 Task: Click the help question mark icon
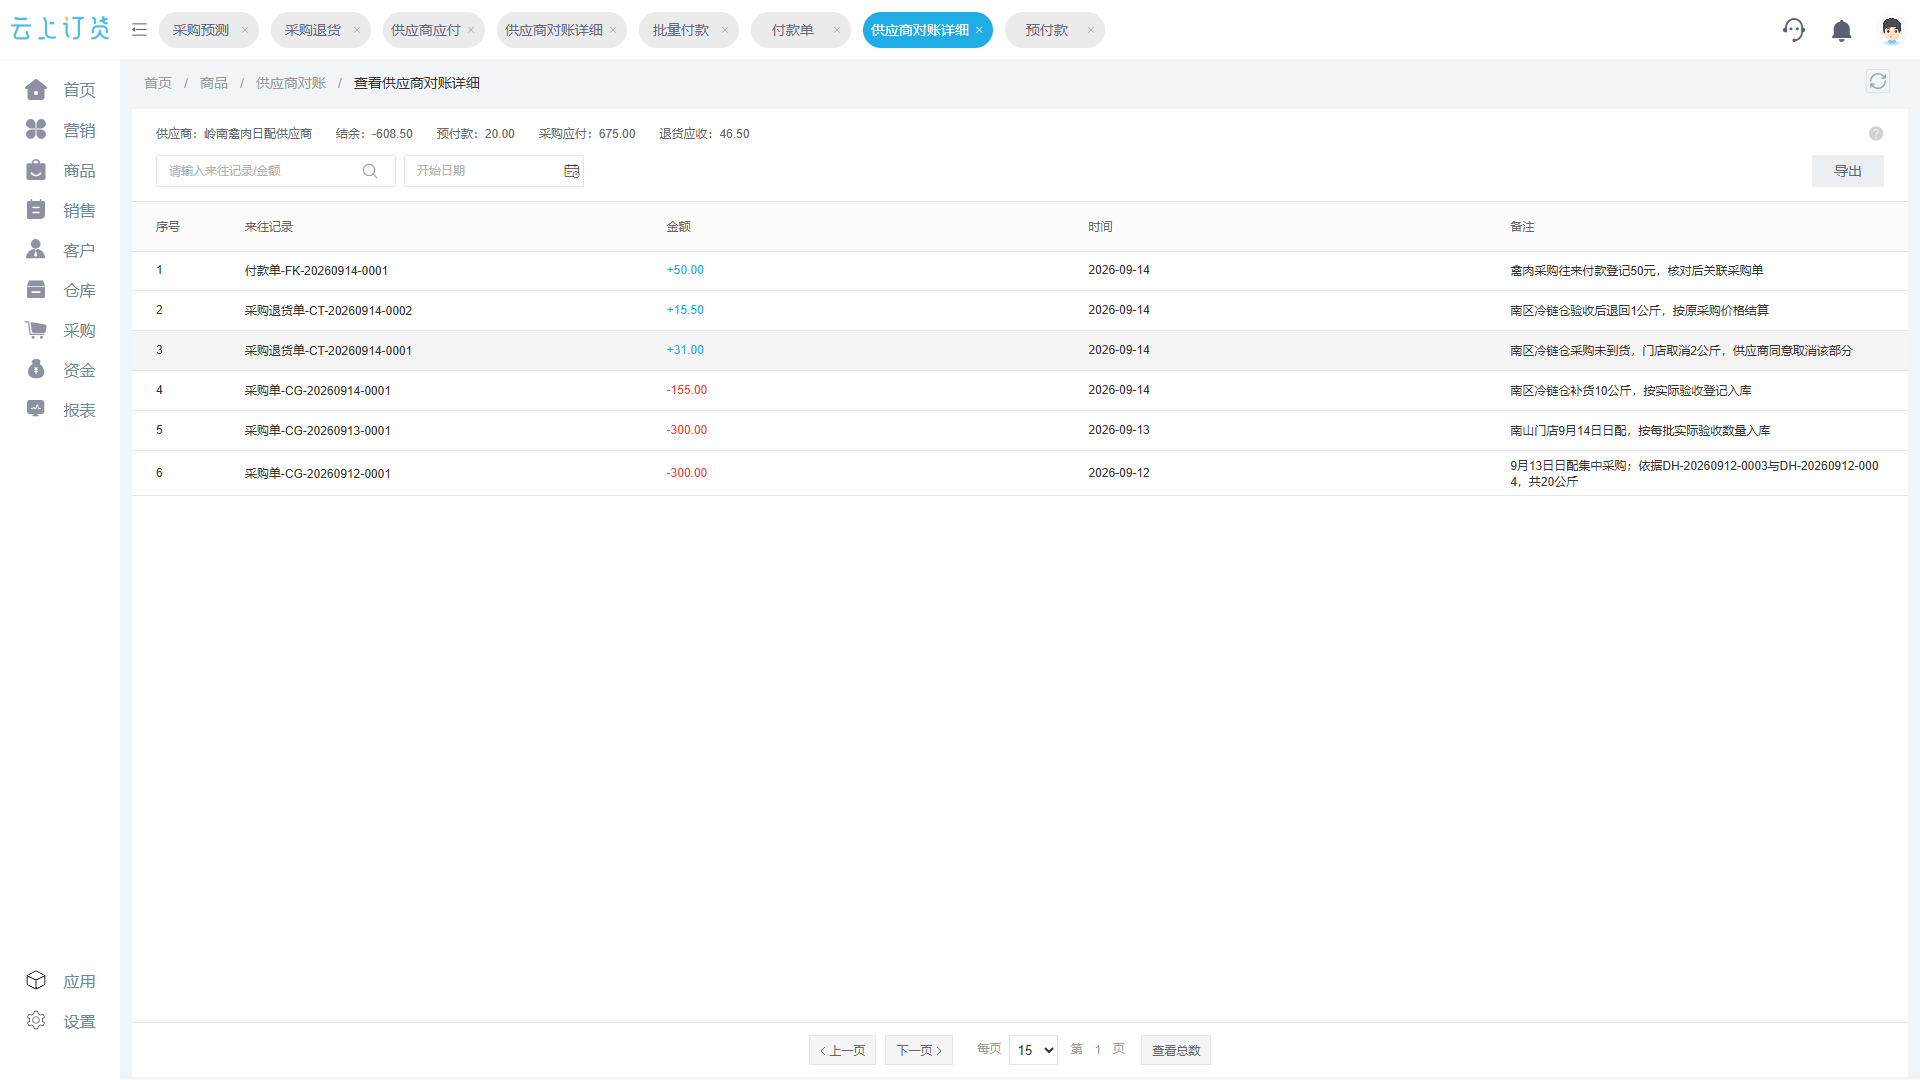tap(1876, 134)
